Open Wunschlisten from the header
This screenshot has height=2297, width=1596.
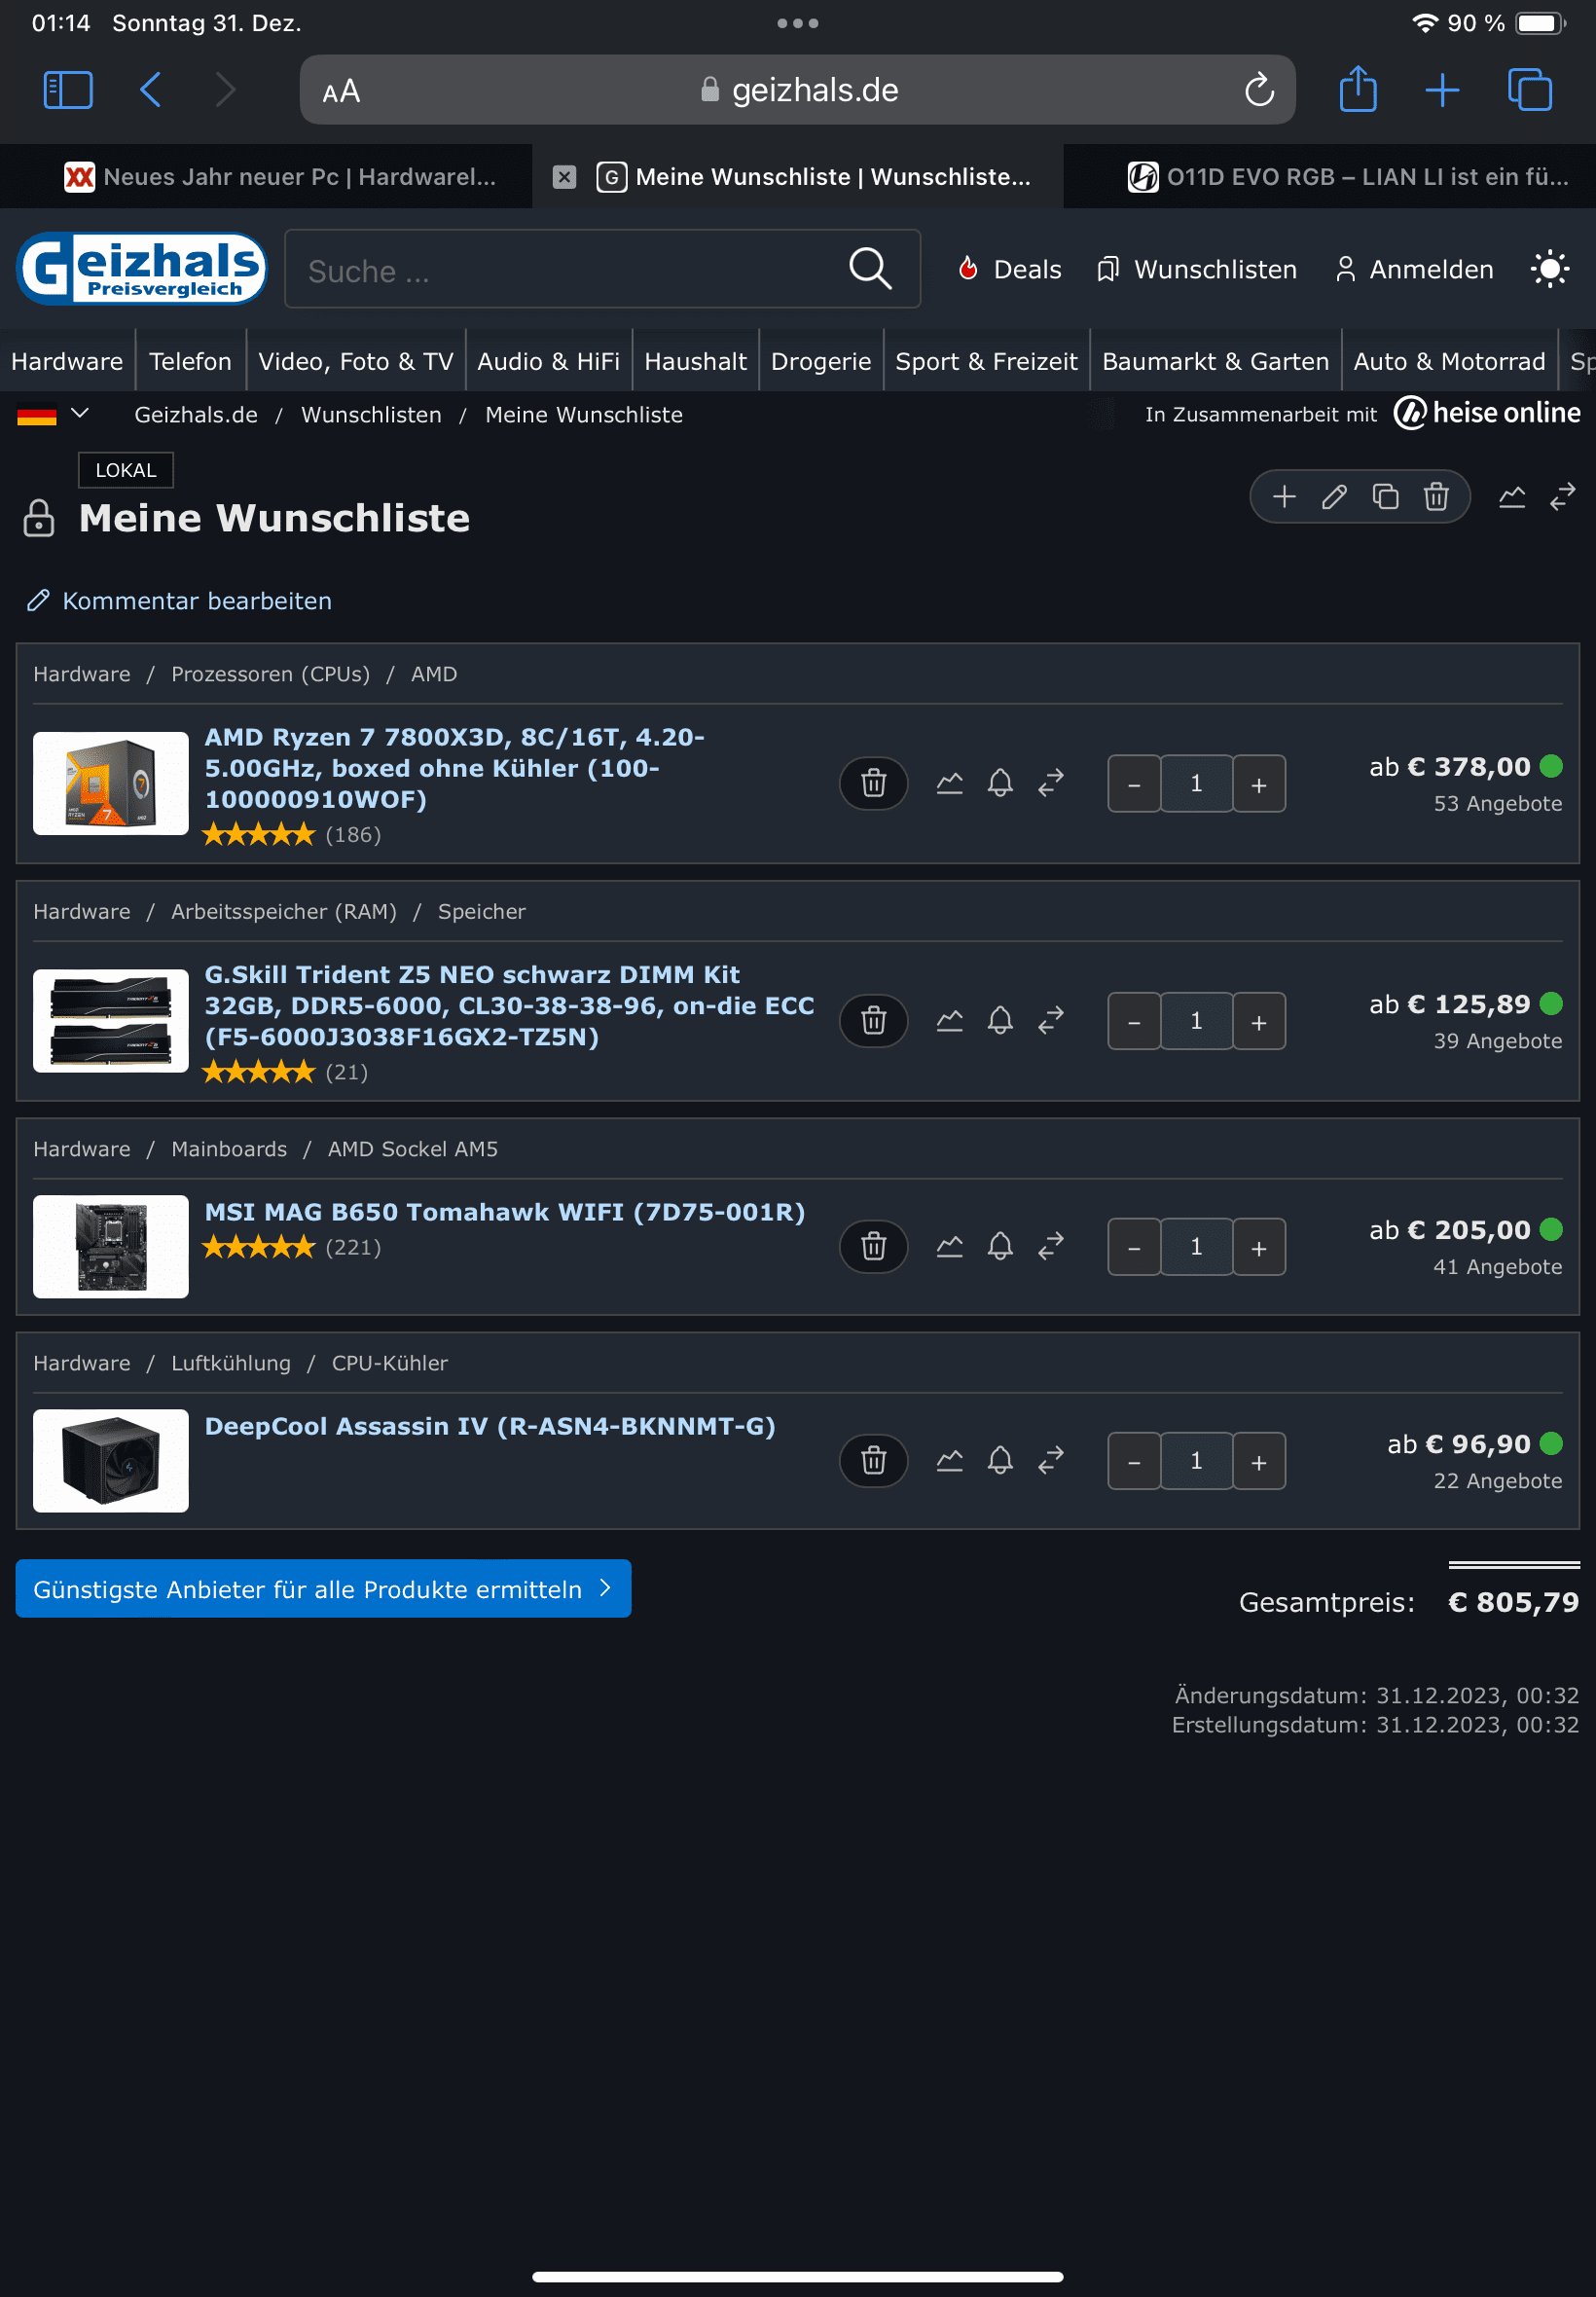(1196, 269)
